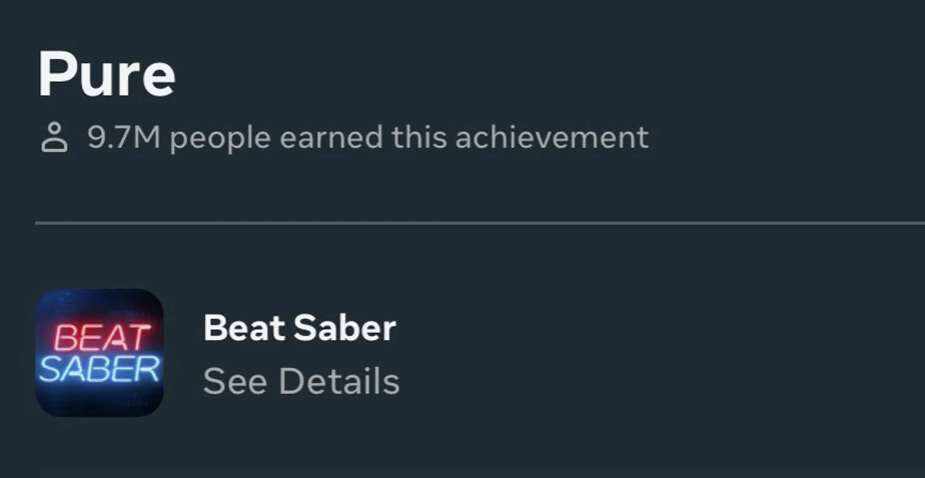Click the word "people" in the subtitle

(220, 137)
